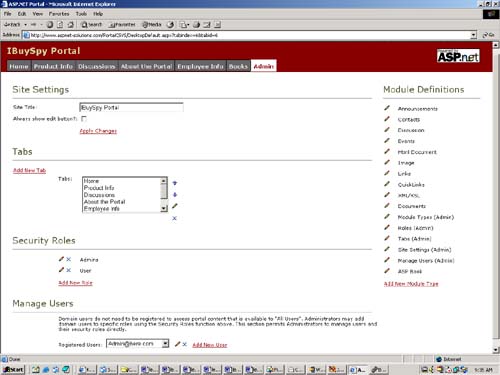The width and height of the screenshot is (500, 375).
Task: Click the Site Title input field
Action: (131, 107)
